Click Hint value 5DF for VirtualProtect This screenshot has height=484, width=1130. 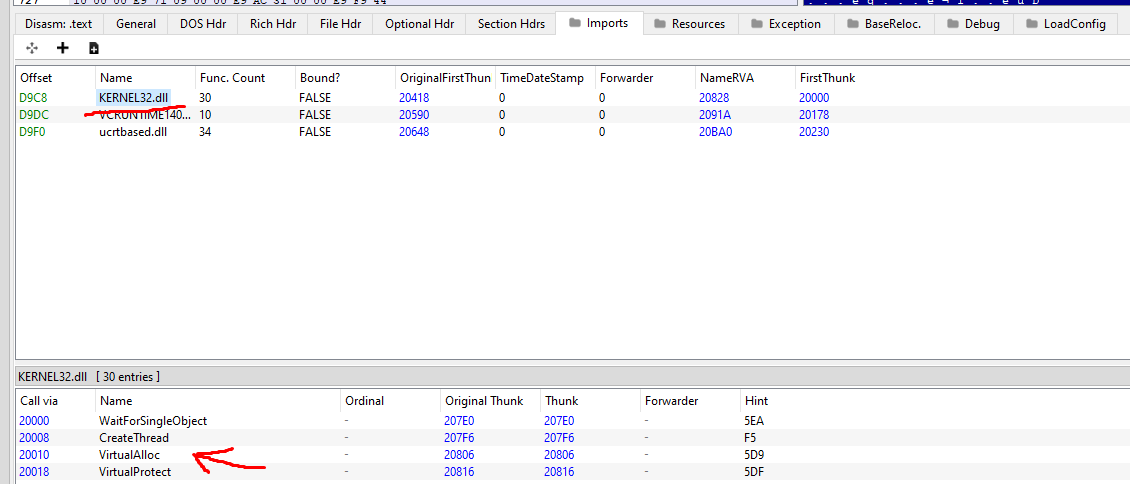754,472
